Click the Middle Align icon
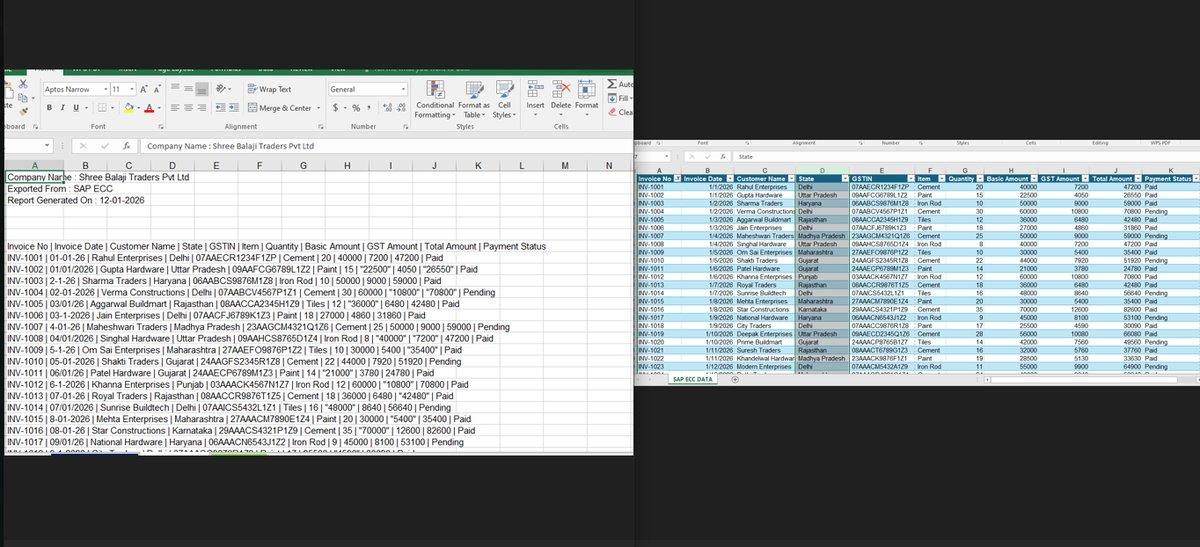This screenshot has height=547, width=1200. coord(188,88)
